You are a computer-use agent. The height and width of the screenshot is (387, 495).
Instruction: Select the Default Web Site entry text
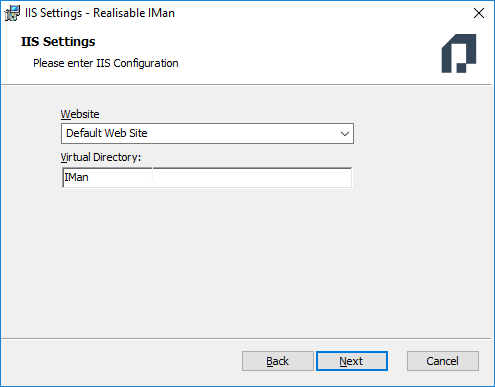coord(107,133)
